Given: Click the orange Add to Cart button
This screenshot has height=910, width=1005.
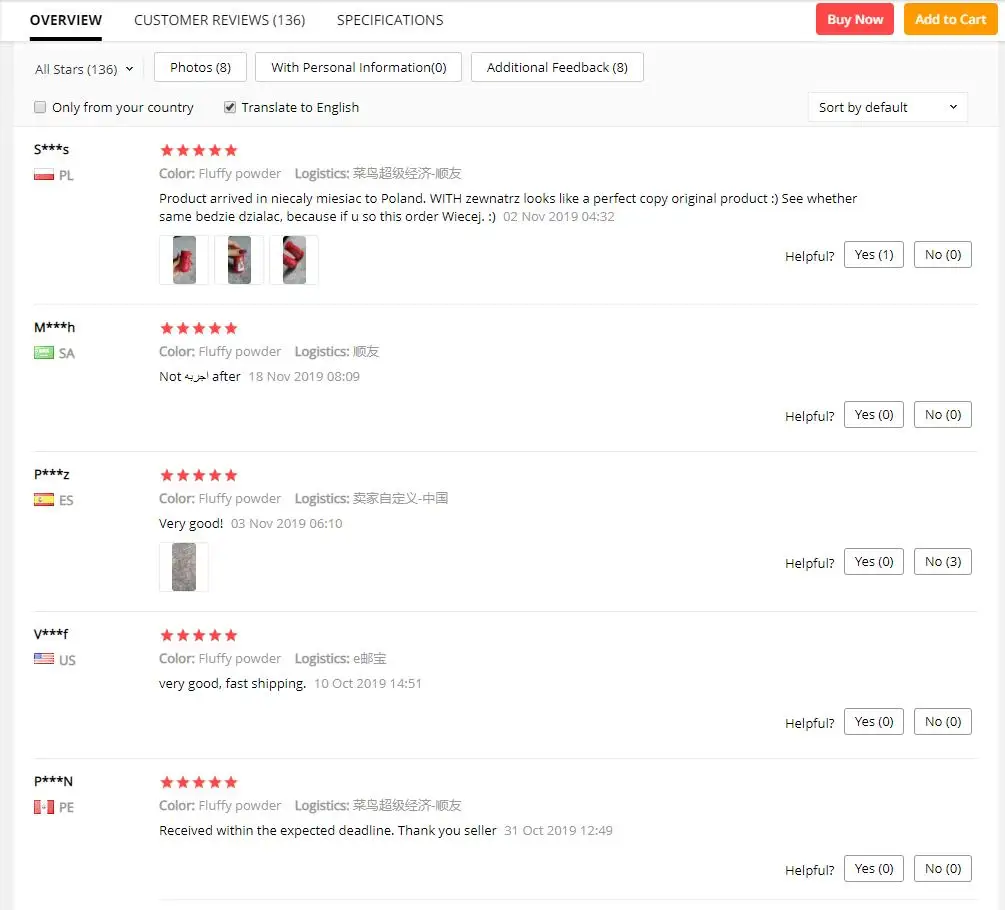Looking at the screenshot, I should (x=950, y=19).
